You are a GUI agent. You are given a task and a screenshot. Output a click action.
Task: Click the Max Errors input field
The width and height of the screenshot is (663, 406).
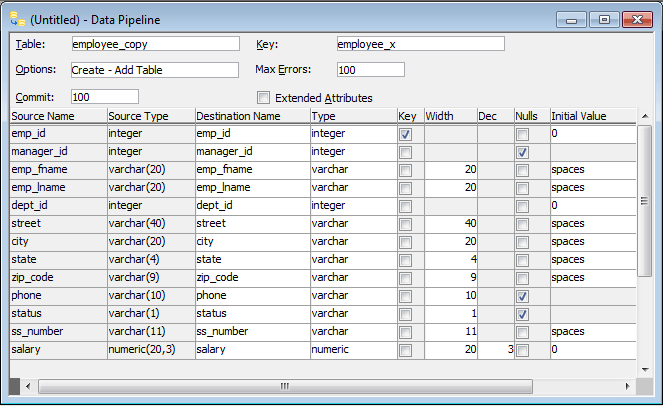(370, 70)
